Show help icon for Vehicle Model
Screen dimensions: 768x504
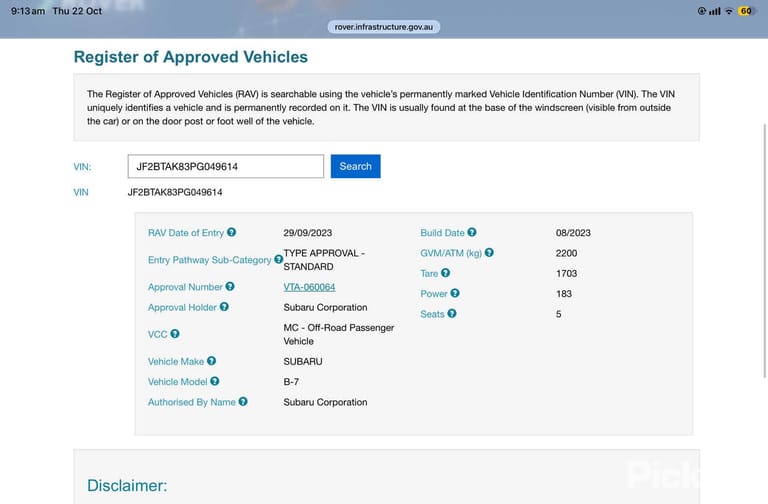point(215,381)
